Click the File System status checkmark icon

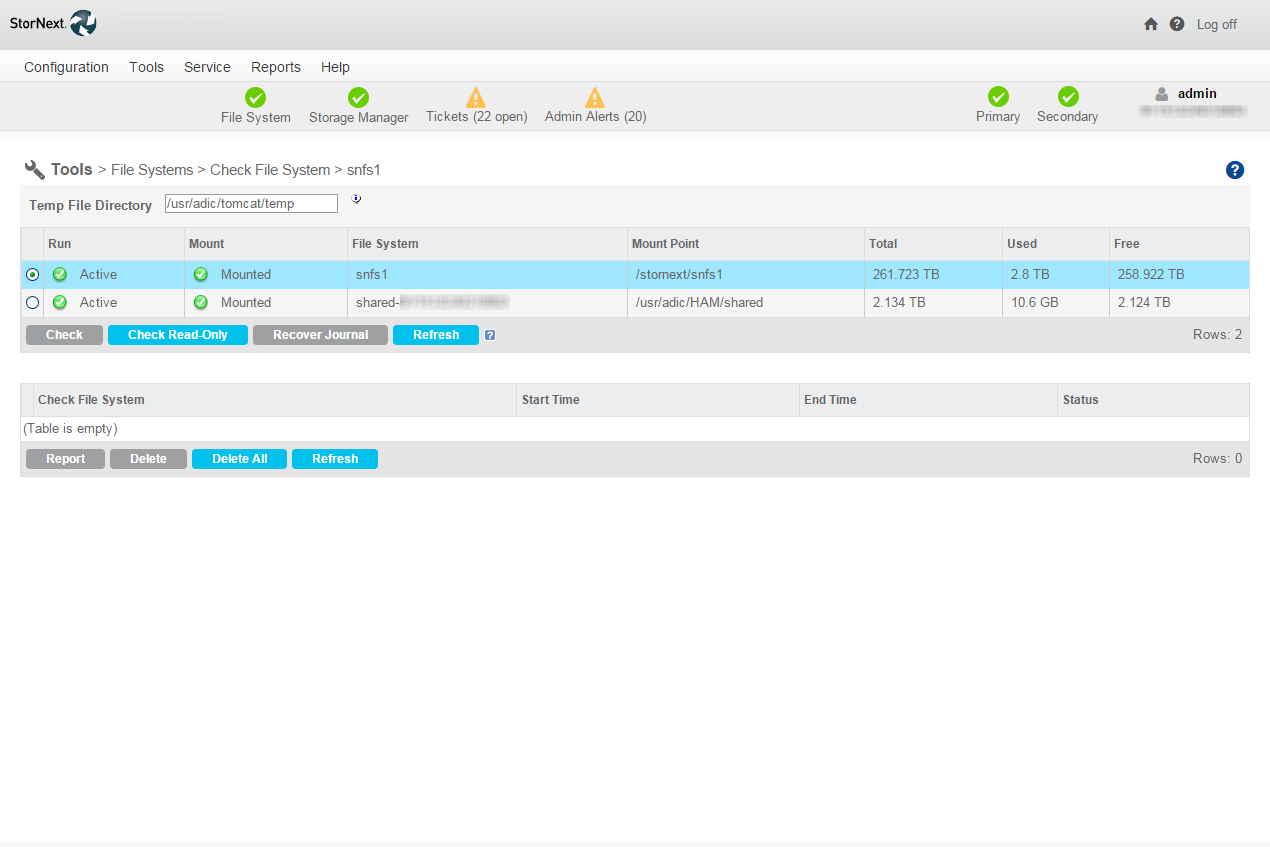coord(256,97)
